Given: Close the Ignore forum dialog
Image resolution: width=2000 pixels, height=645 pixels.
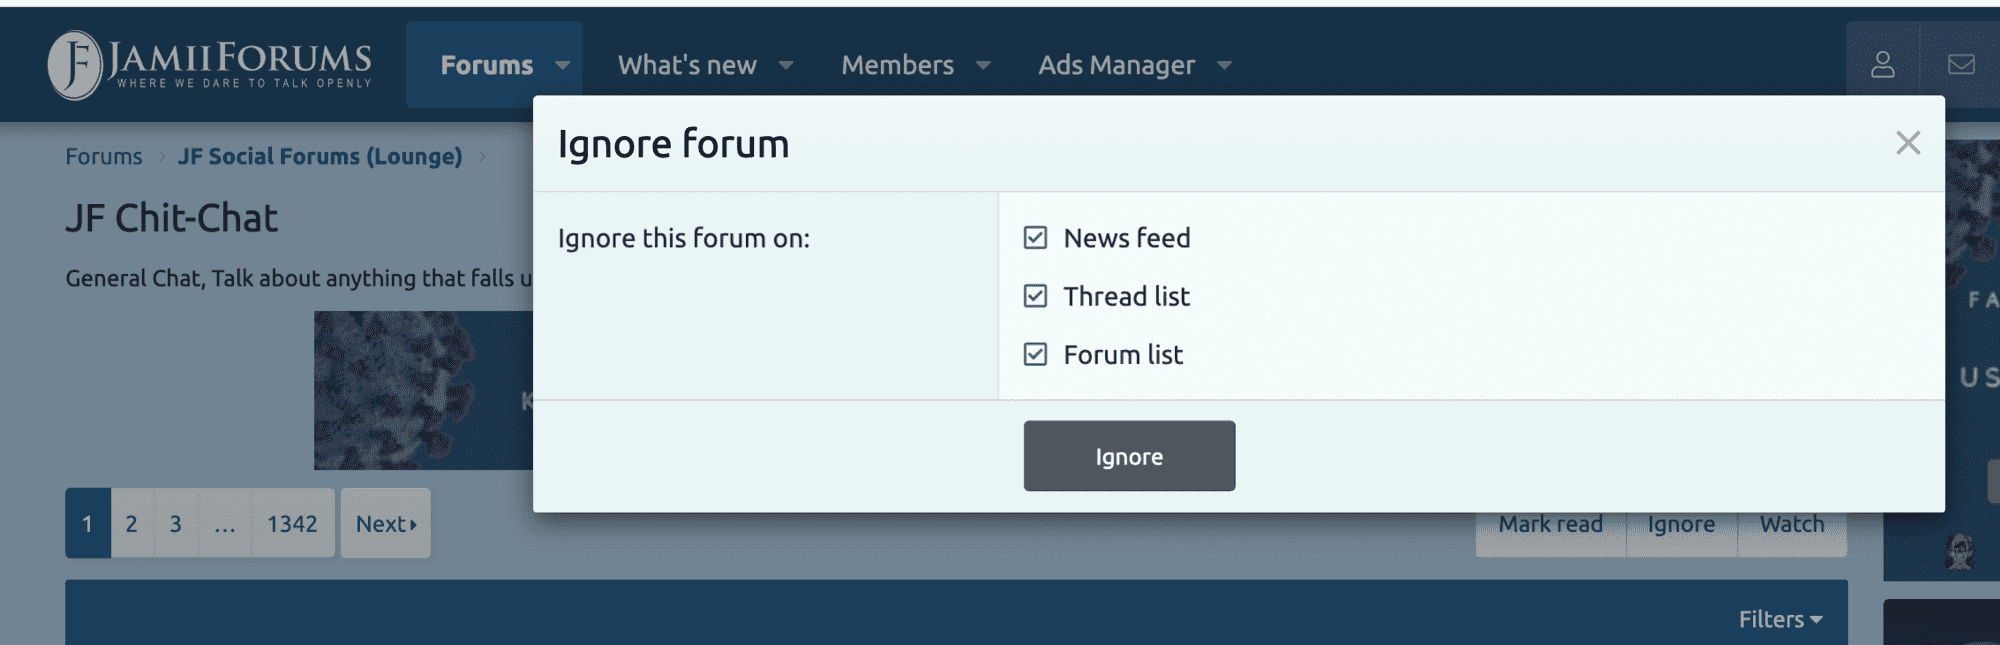Looking at the screenshot, I should pyautogui.click(x=1908, y=143).
